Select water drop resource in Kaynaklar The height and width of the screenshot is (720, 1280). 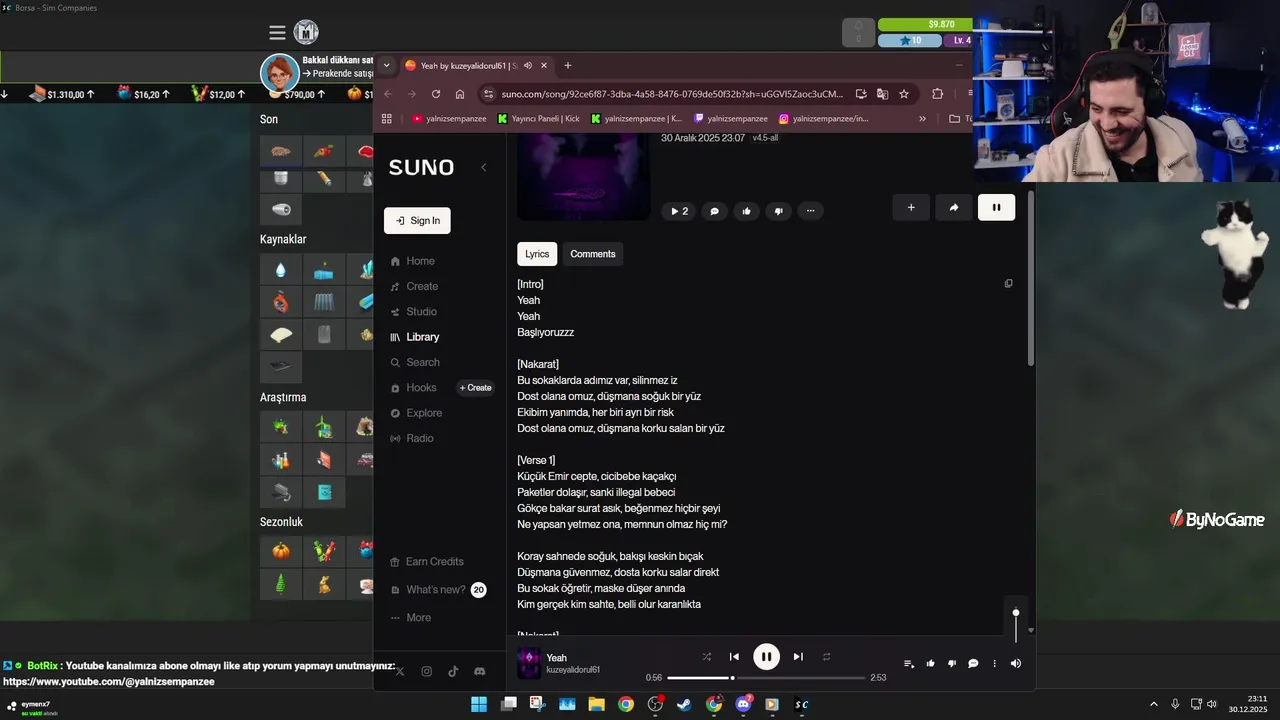tap(281, 270)
